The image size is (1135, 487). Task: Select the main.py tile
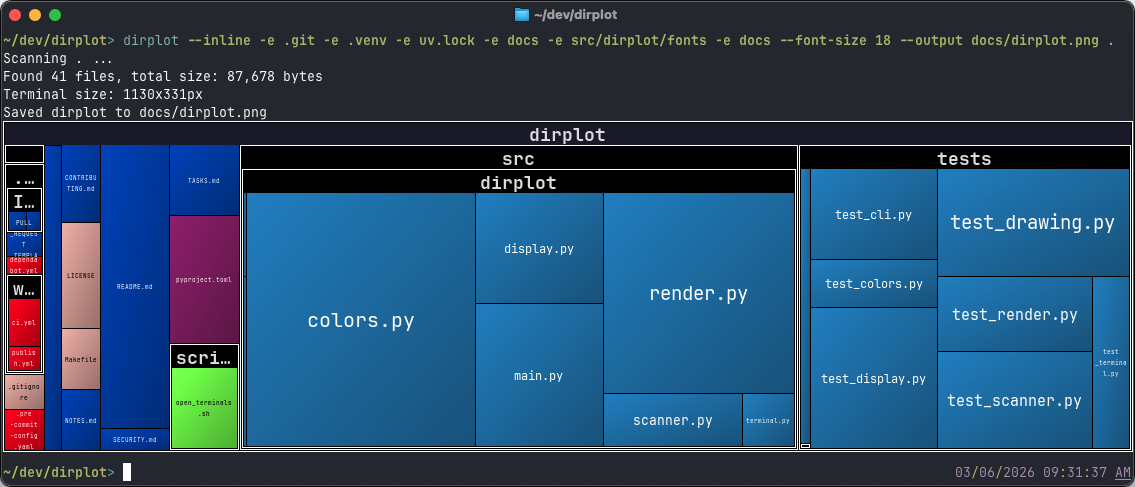coord(539,376)
